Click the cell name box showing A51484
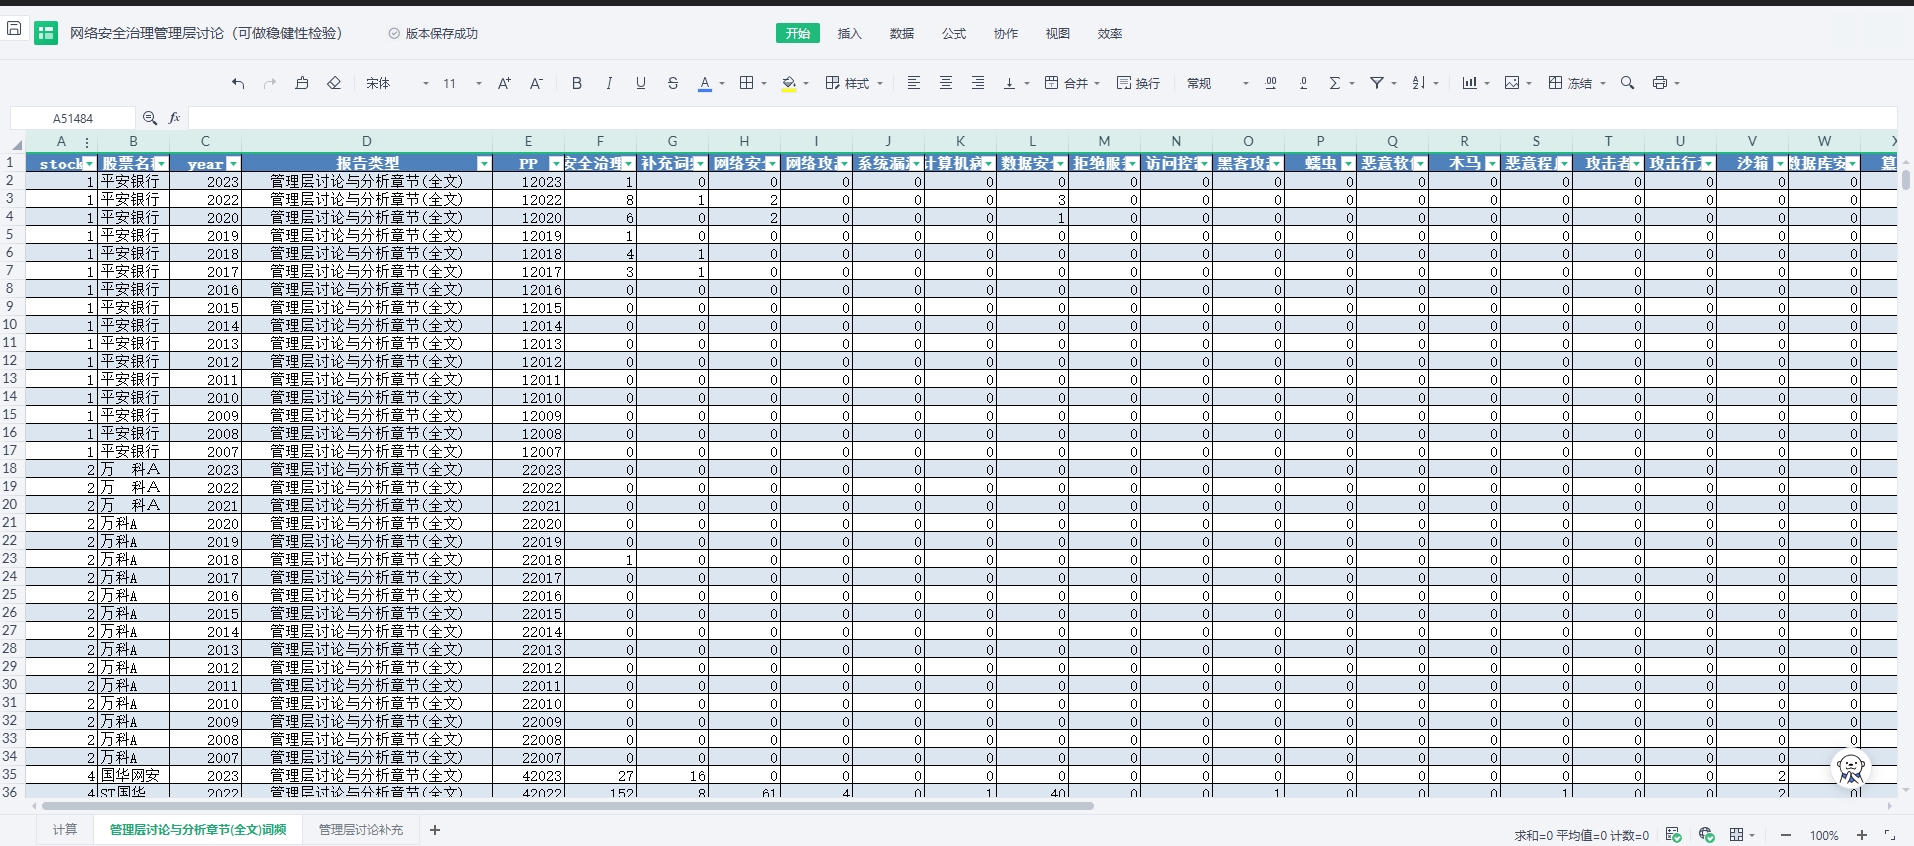The width and height of the screenshot is (1914, 846). click(73, 118)
